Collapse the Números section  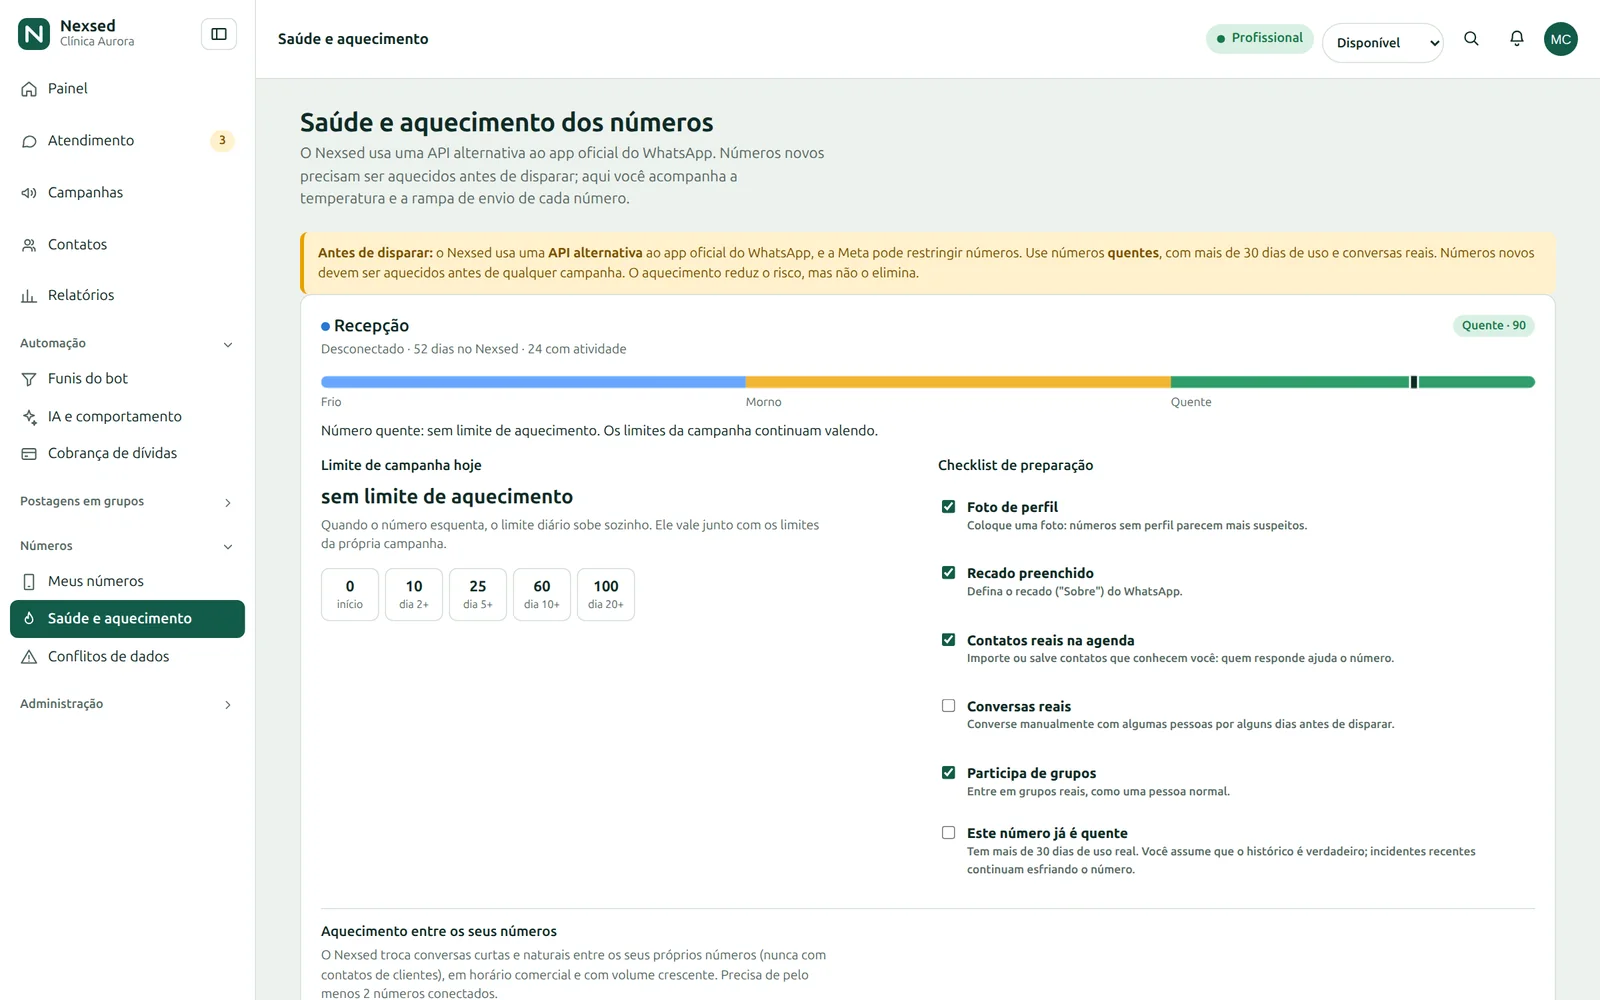click(x=127, y=546)
